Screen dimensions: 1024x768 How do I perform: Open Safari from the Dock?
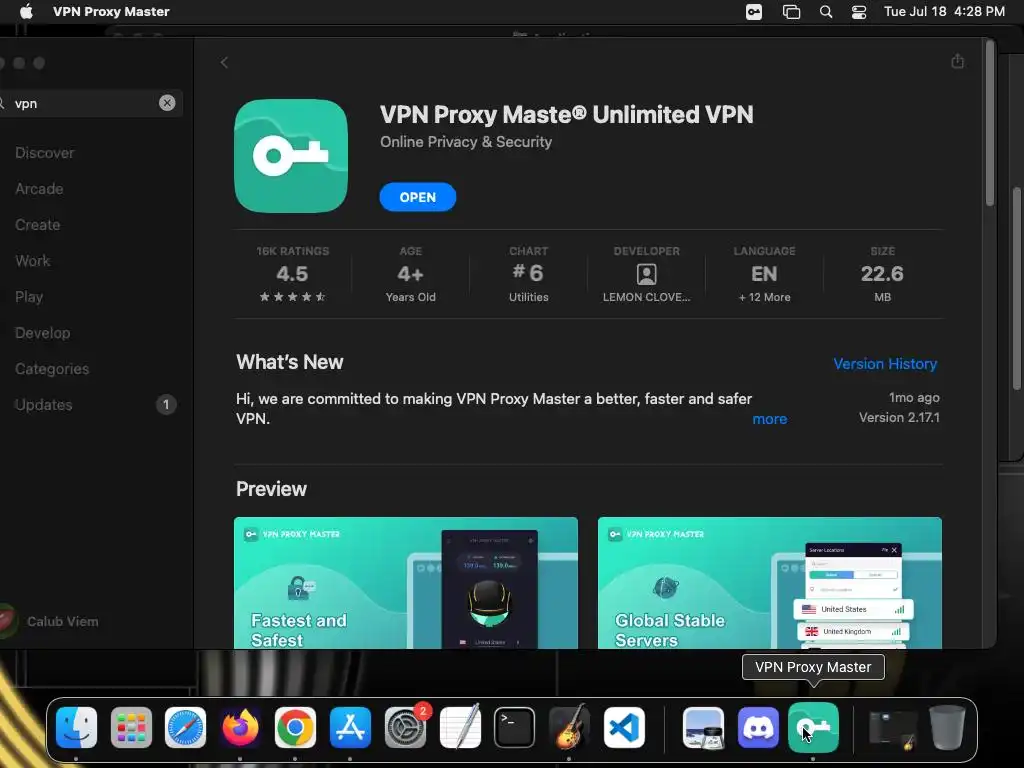185,727
